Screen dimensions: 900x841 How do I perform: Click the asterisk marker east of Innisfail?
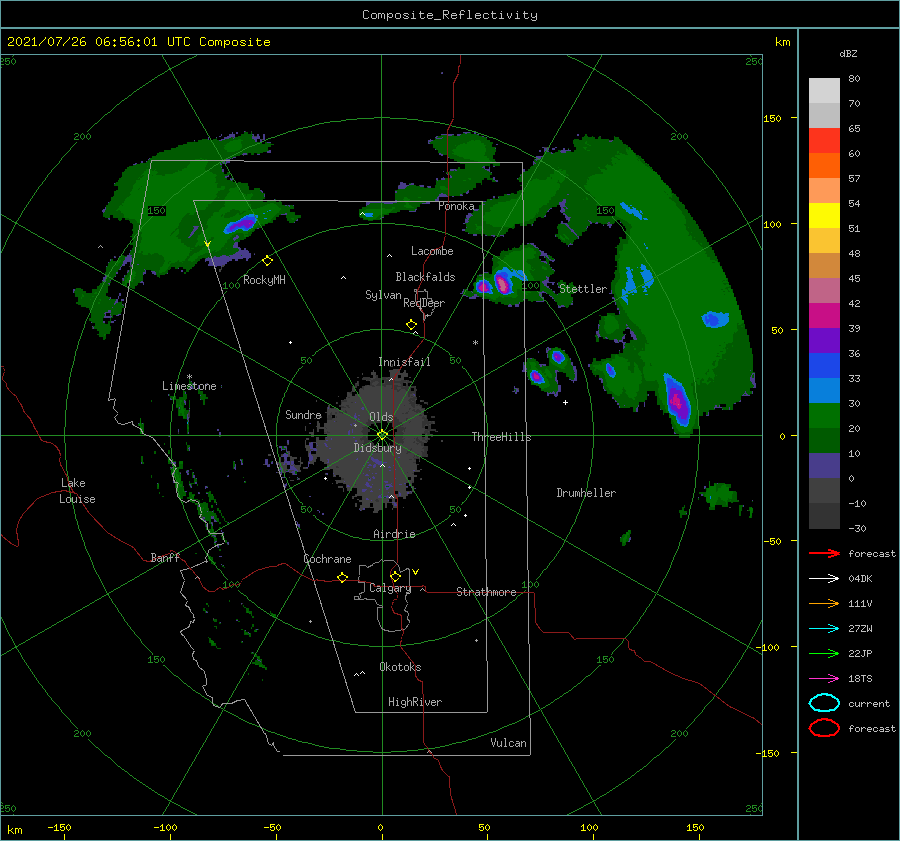pos(475,343)
